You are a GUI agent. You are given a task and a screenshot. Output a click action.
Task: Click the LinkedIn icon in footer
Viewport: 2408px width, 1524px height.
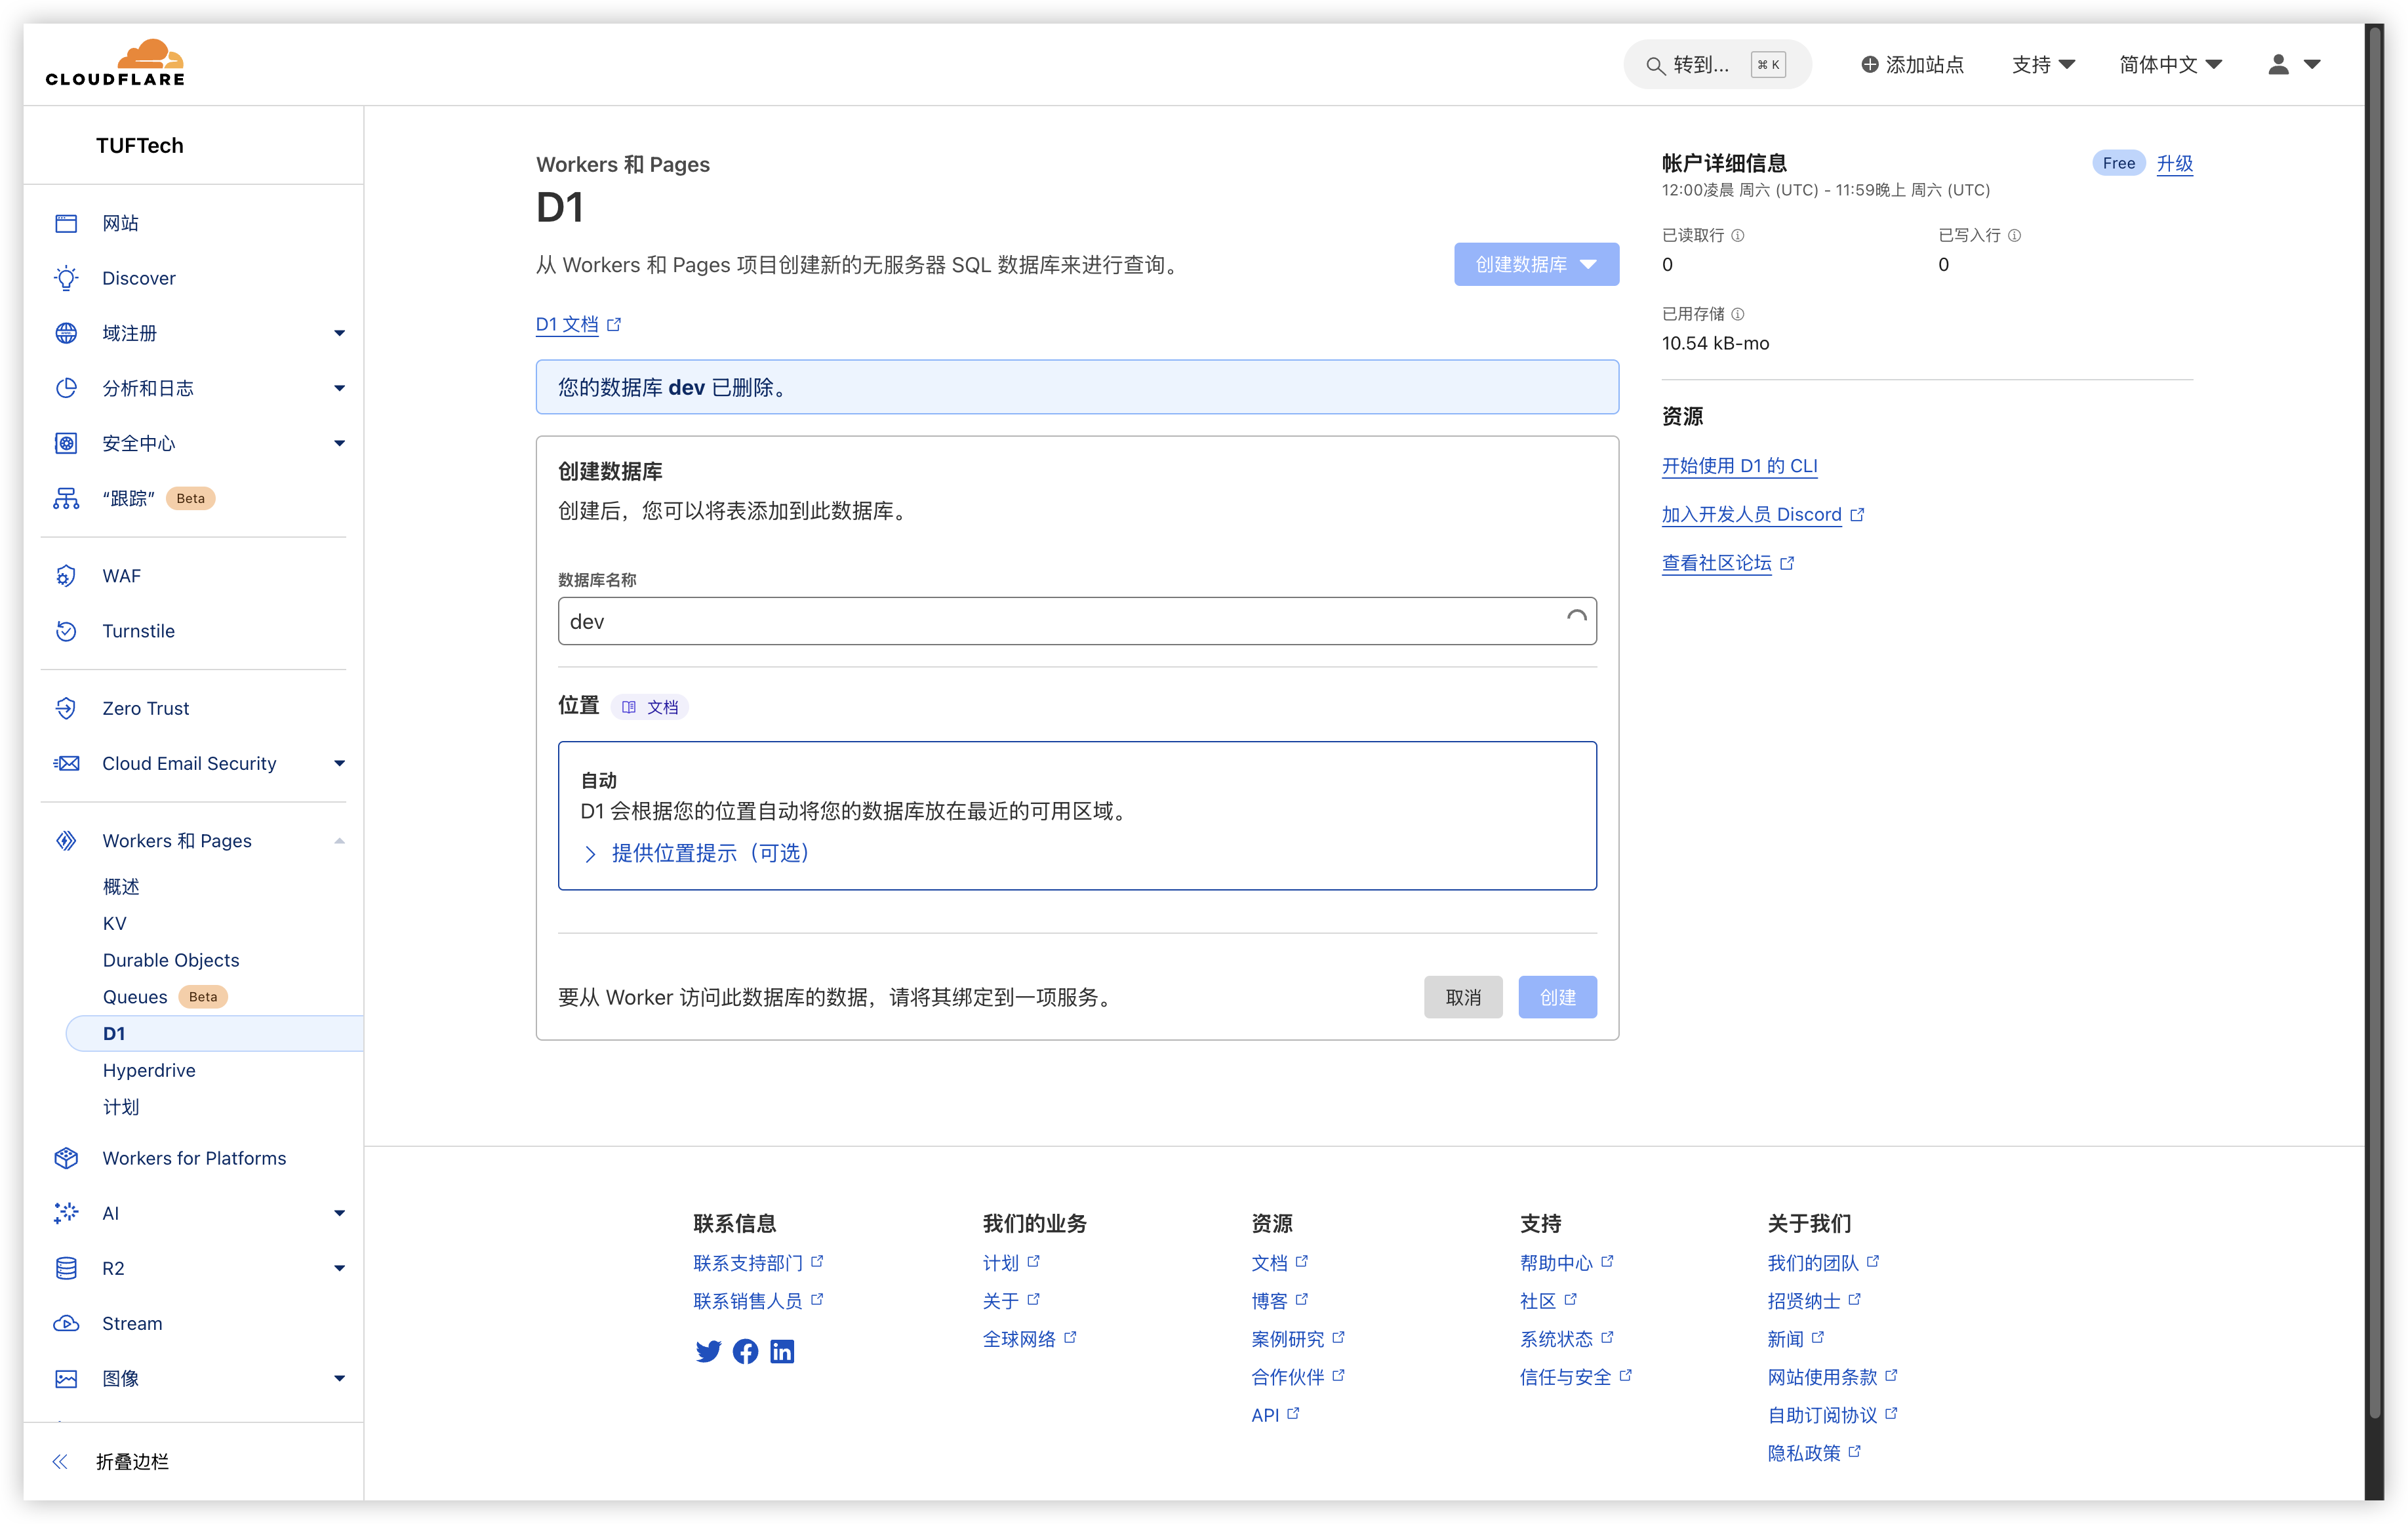pos(782,1351)
